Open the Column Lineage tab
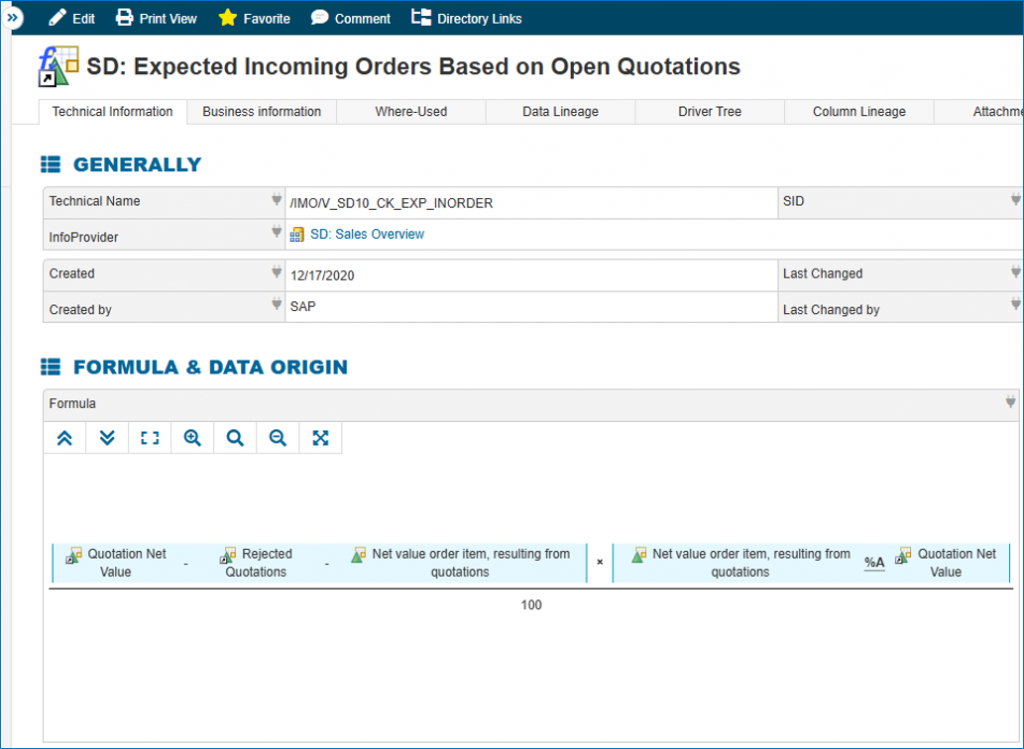The width and height of the screenshot is (1024, 749). [858, 111]
